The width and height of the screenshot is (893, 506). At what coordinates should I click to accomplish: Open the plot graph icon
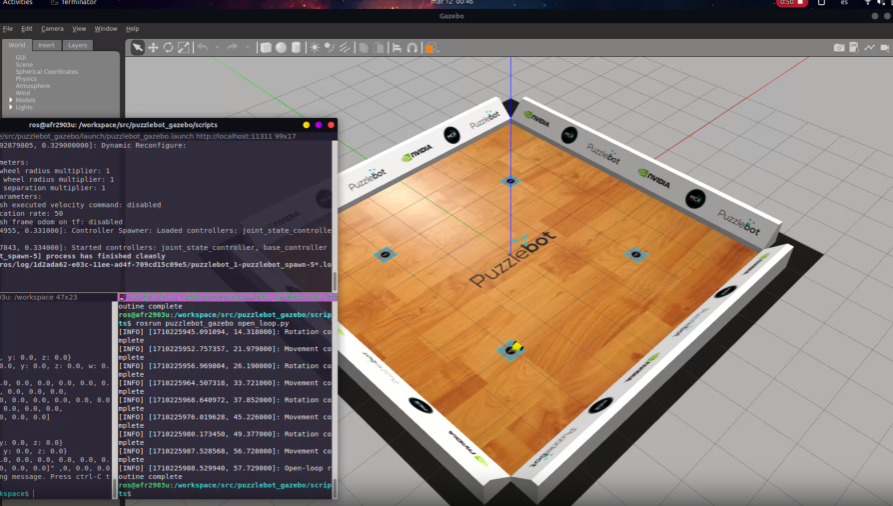[x=869, y=47]
